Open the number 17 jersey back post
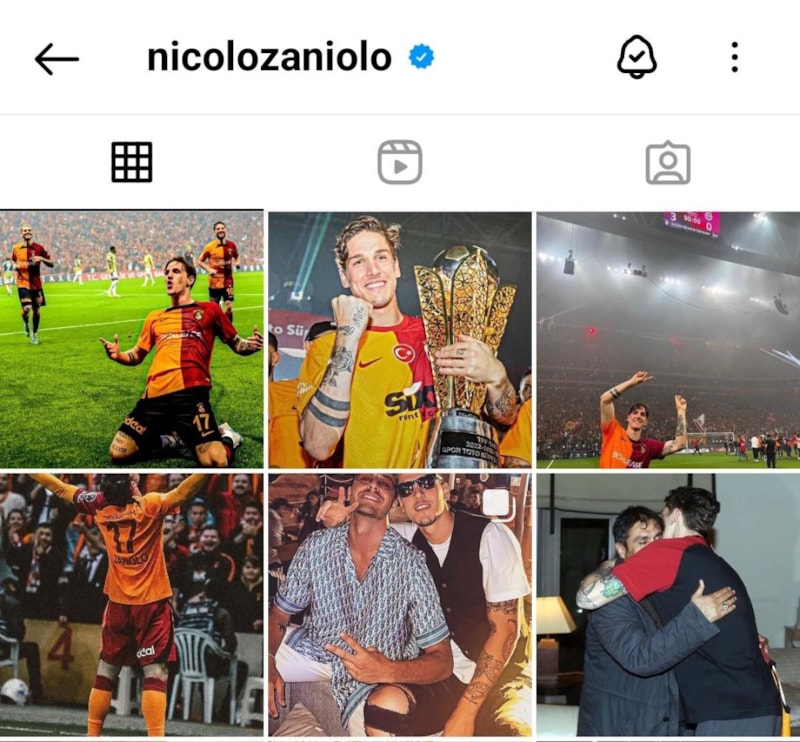 [x=132, y=605]
